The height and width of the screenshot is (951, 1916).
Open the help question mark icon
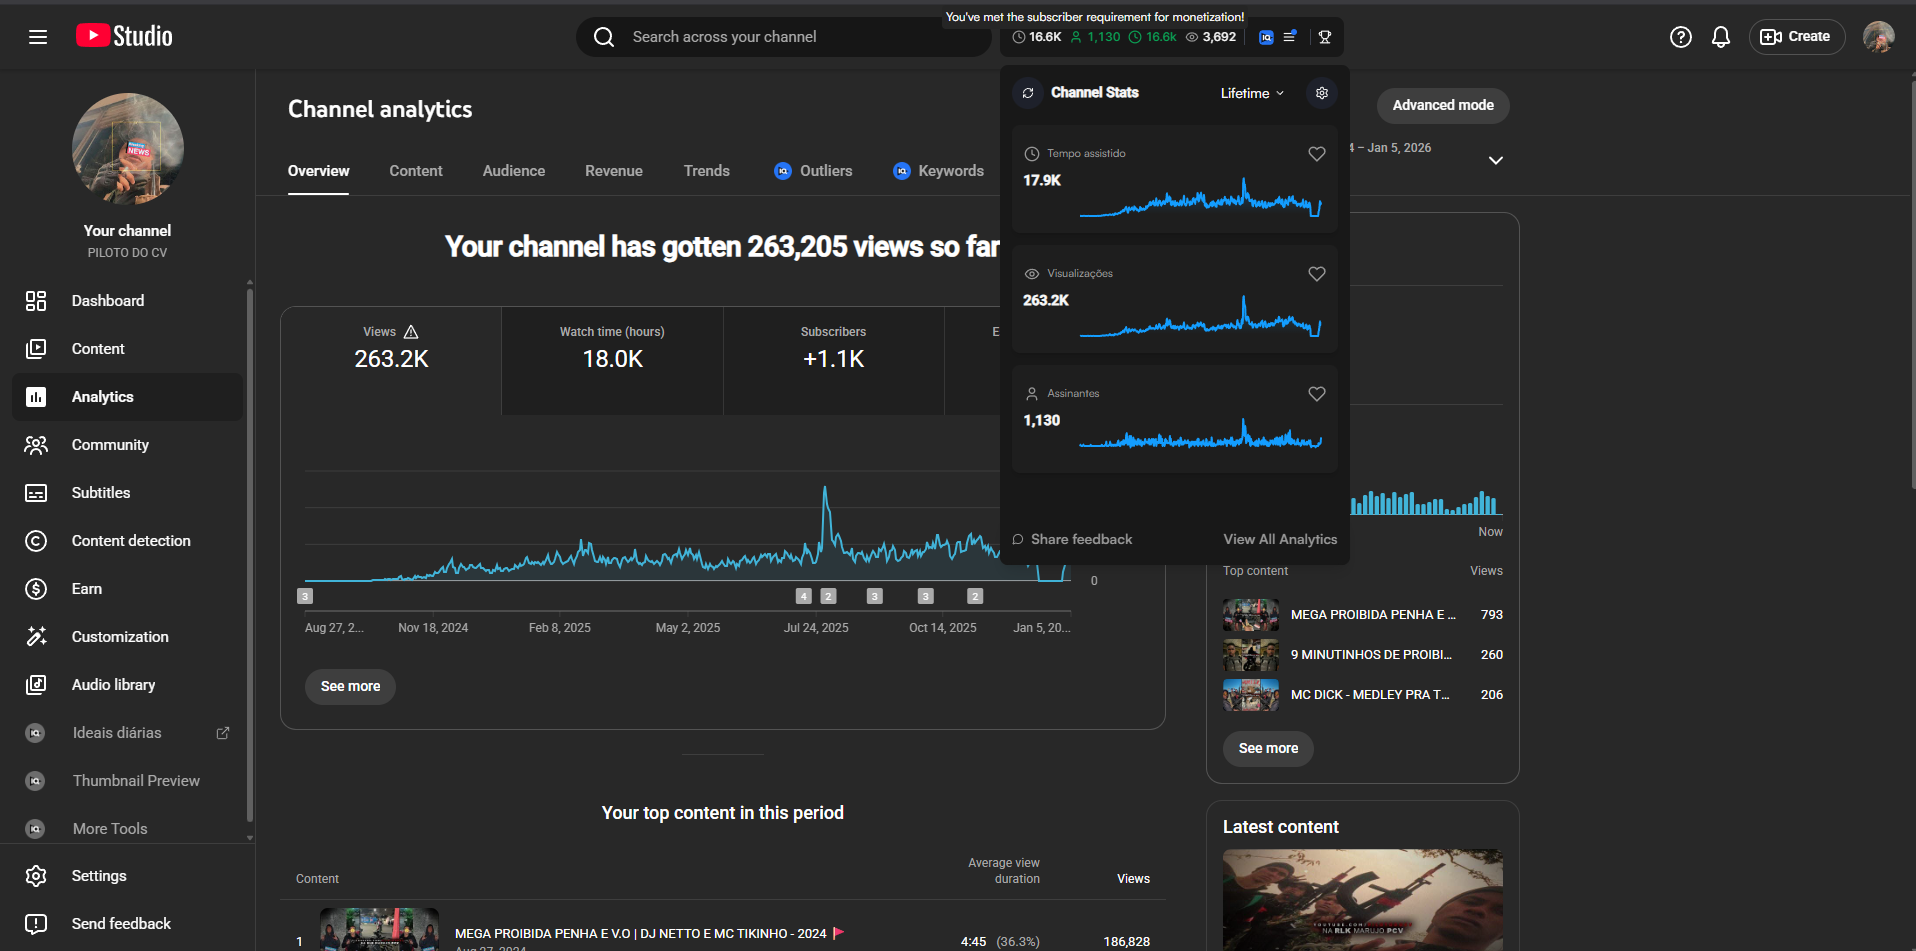pyautogui.click(x=1680, y=37)
